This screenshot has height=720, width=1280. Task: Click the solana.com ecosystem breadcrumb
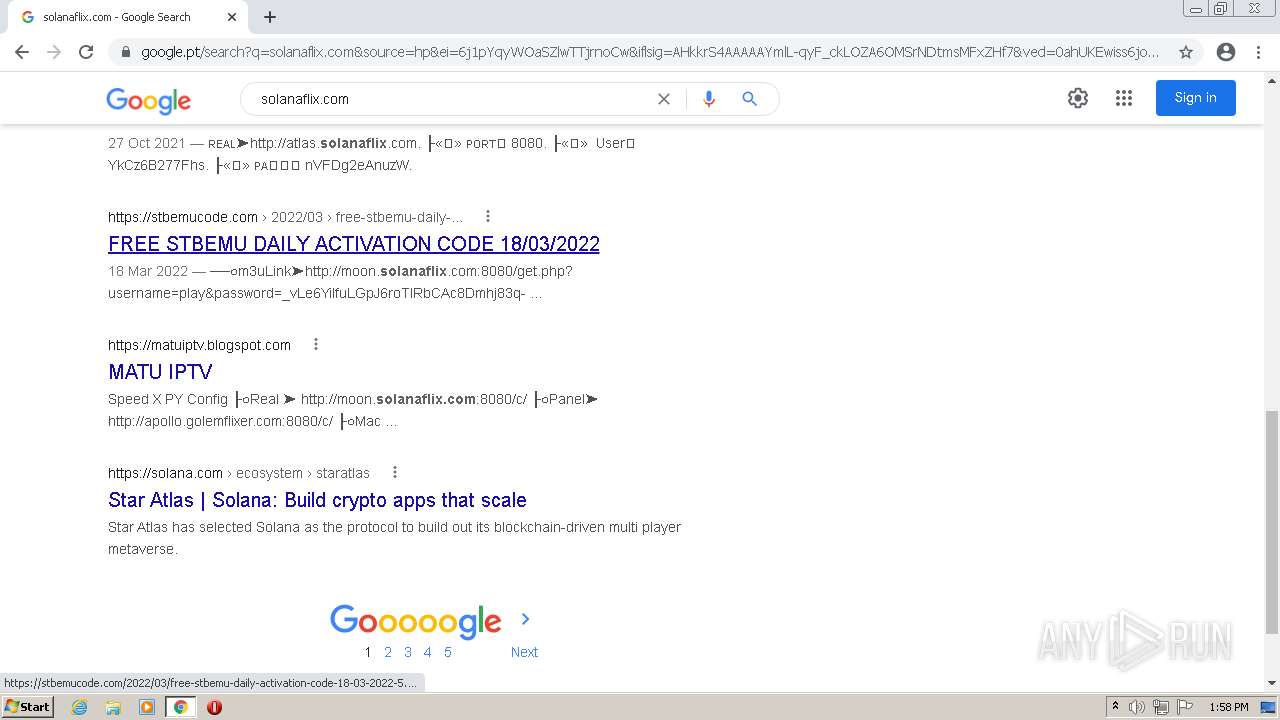tap(239, 473)
